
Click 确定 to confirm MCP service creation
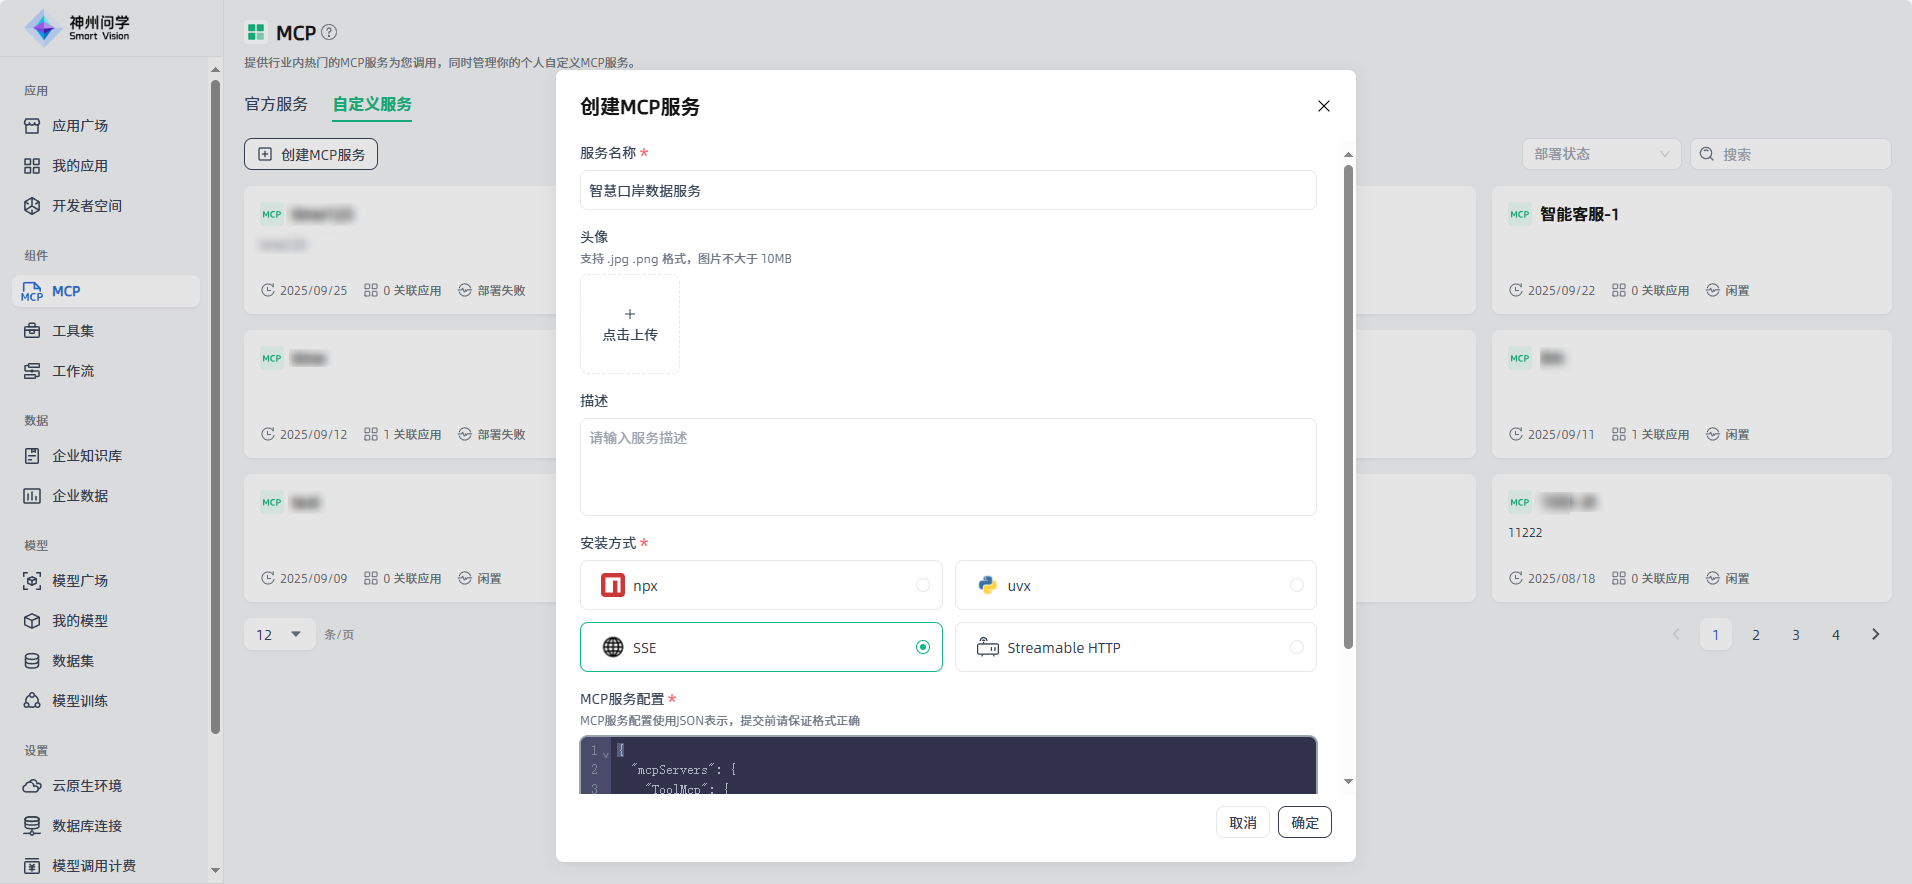click(x=1304, y=823)
